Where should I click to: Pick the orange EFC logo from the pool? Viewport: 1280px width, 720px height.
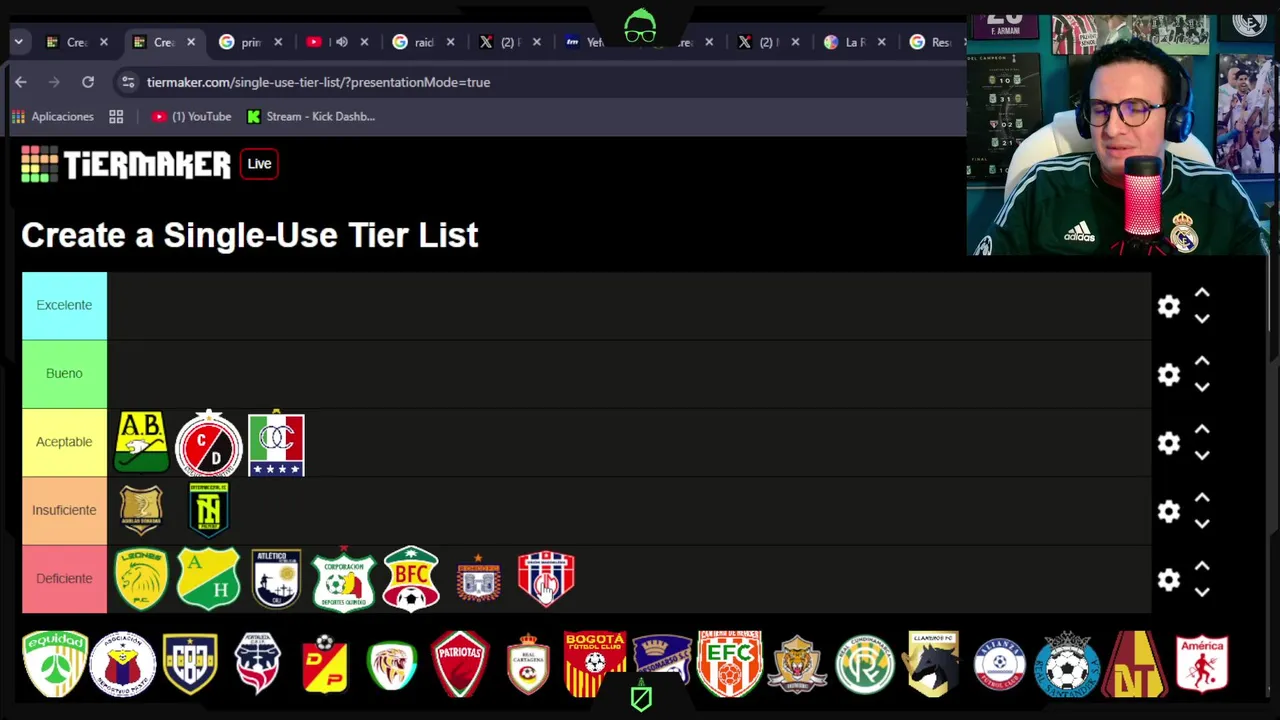(730, 663)
